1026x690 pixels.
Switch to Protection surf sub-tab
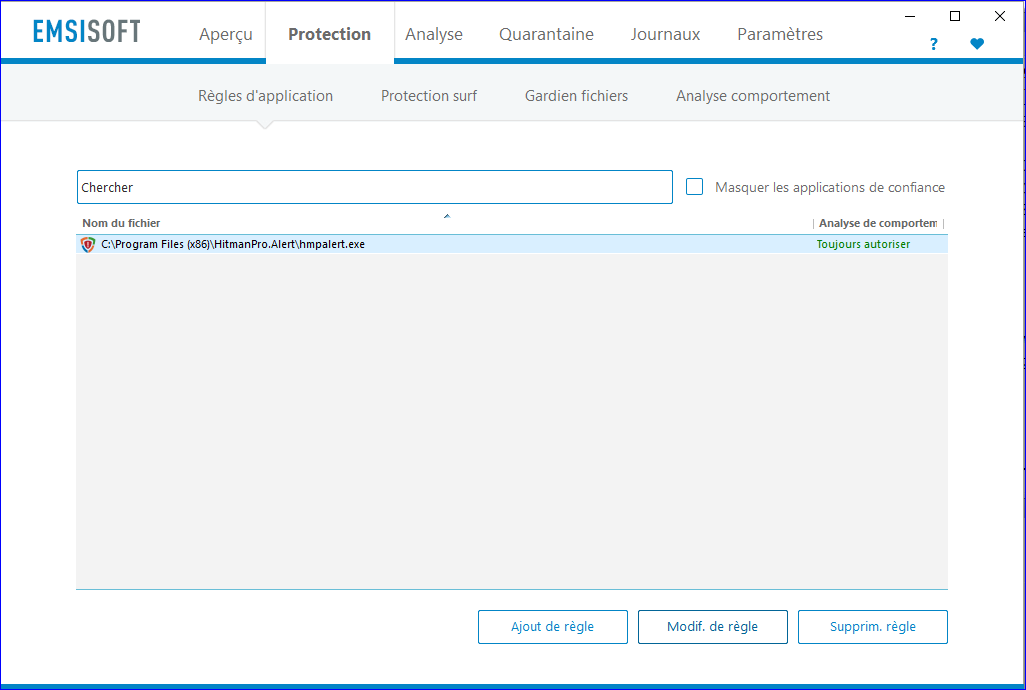click(x=429, y=96)
